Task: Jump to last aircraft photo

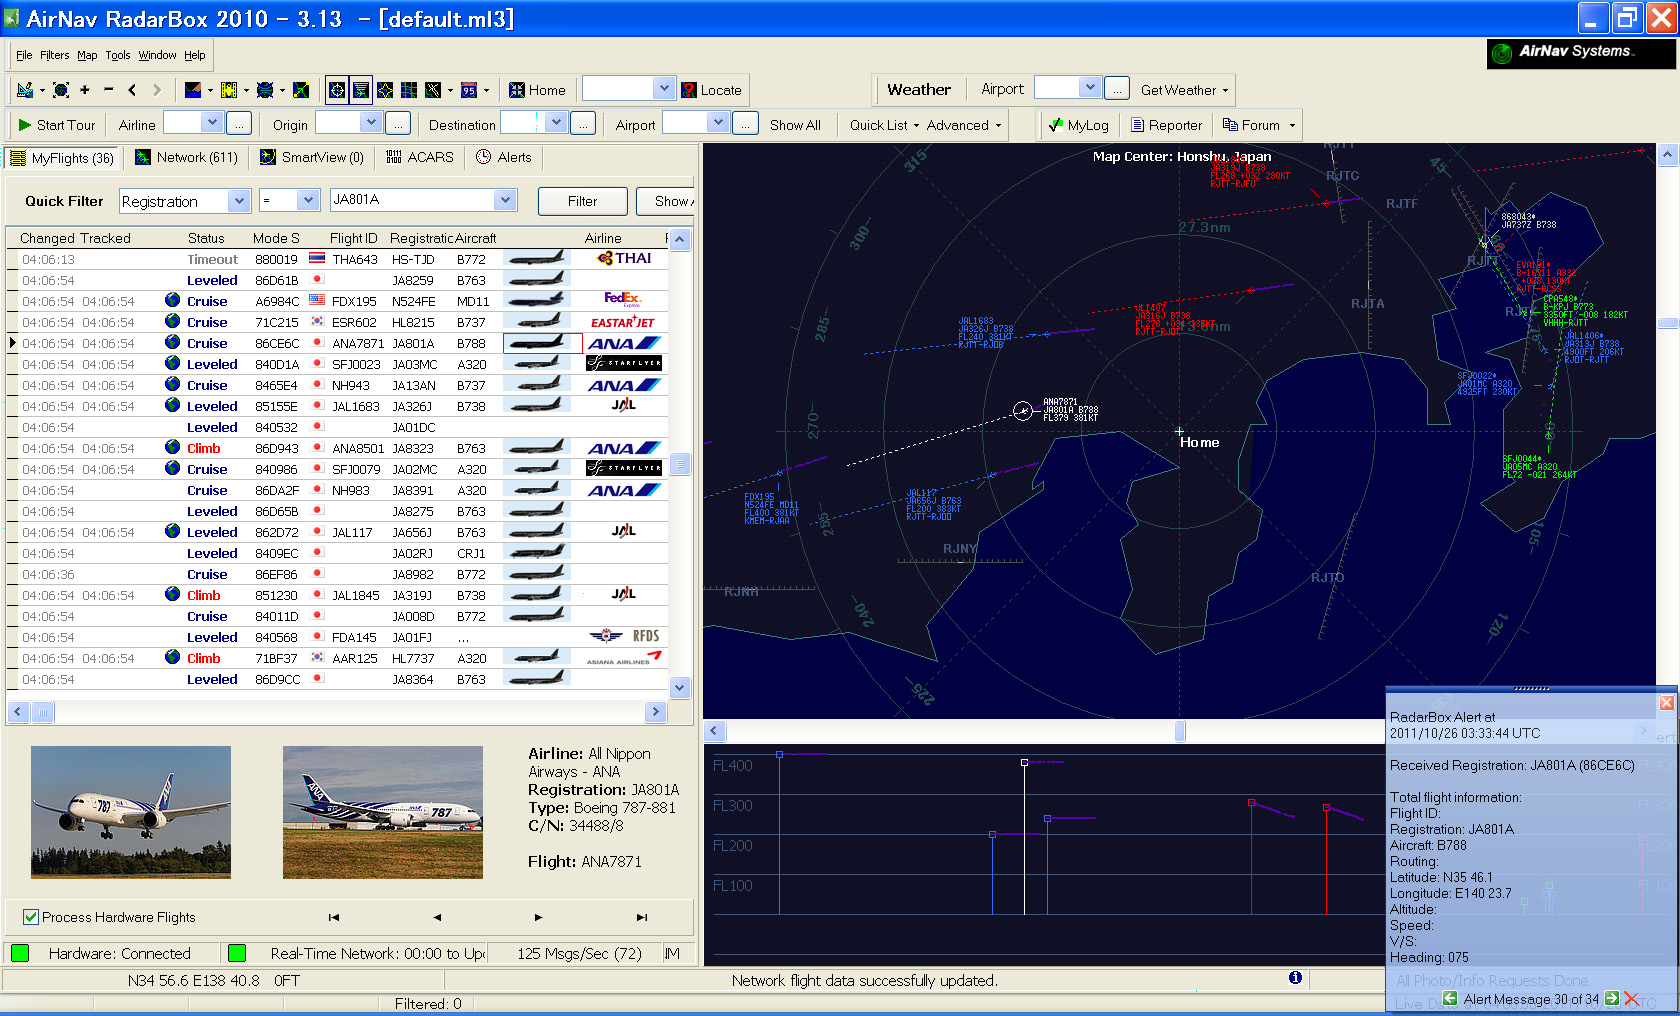Action: (x=642, y=917)
